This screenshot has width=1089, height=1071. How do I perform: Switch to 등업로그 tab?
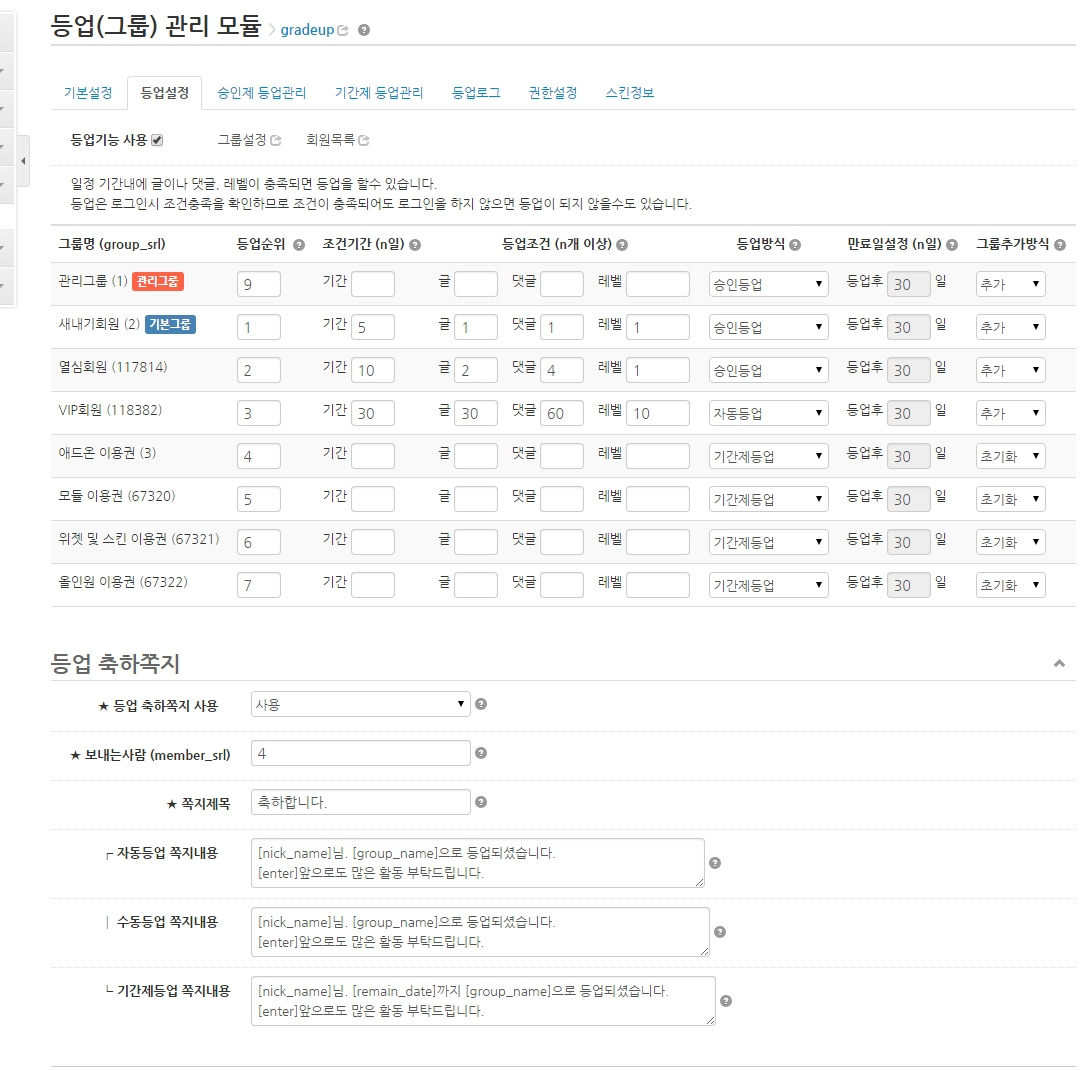476,93
